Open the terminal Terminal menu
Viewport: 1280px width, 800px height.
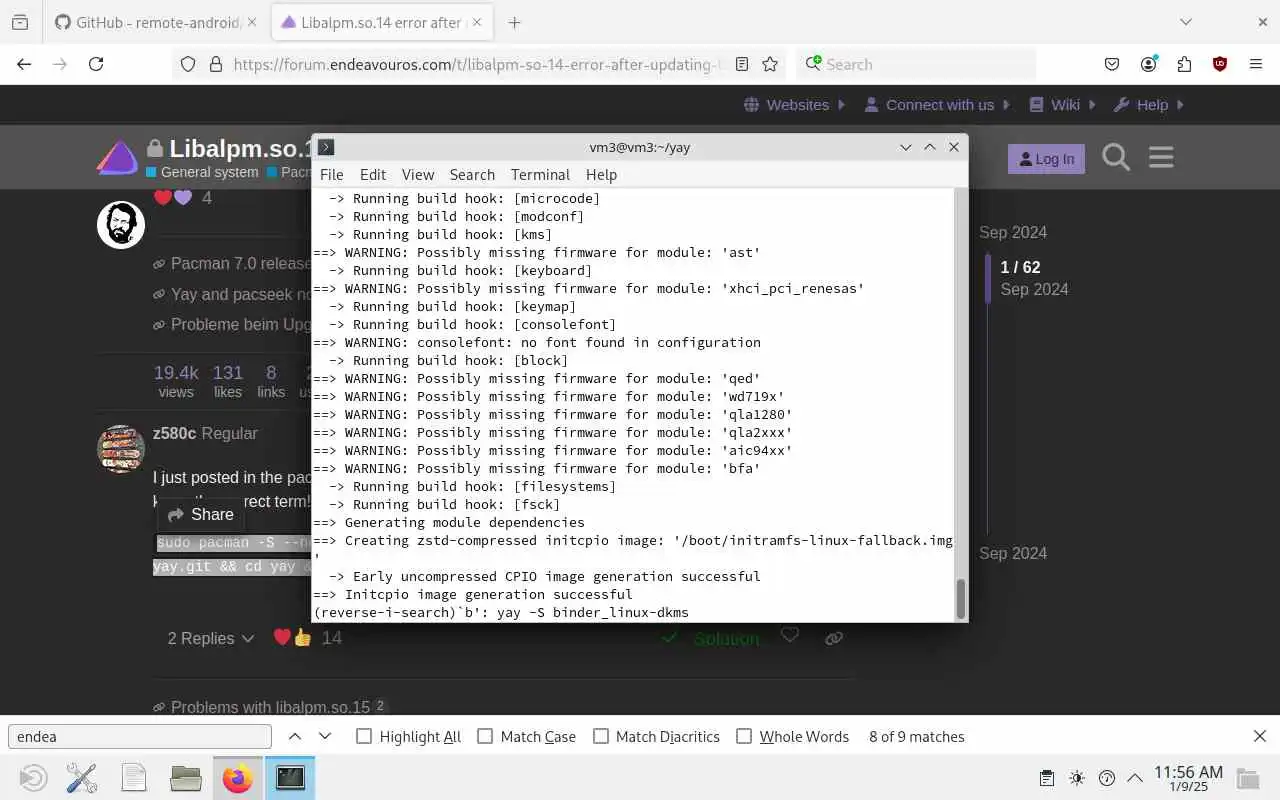(540, 174)
